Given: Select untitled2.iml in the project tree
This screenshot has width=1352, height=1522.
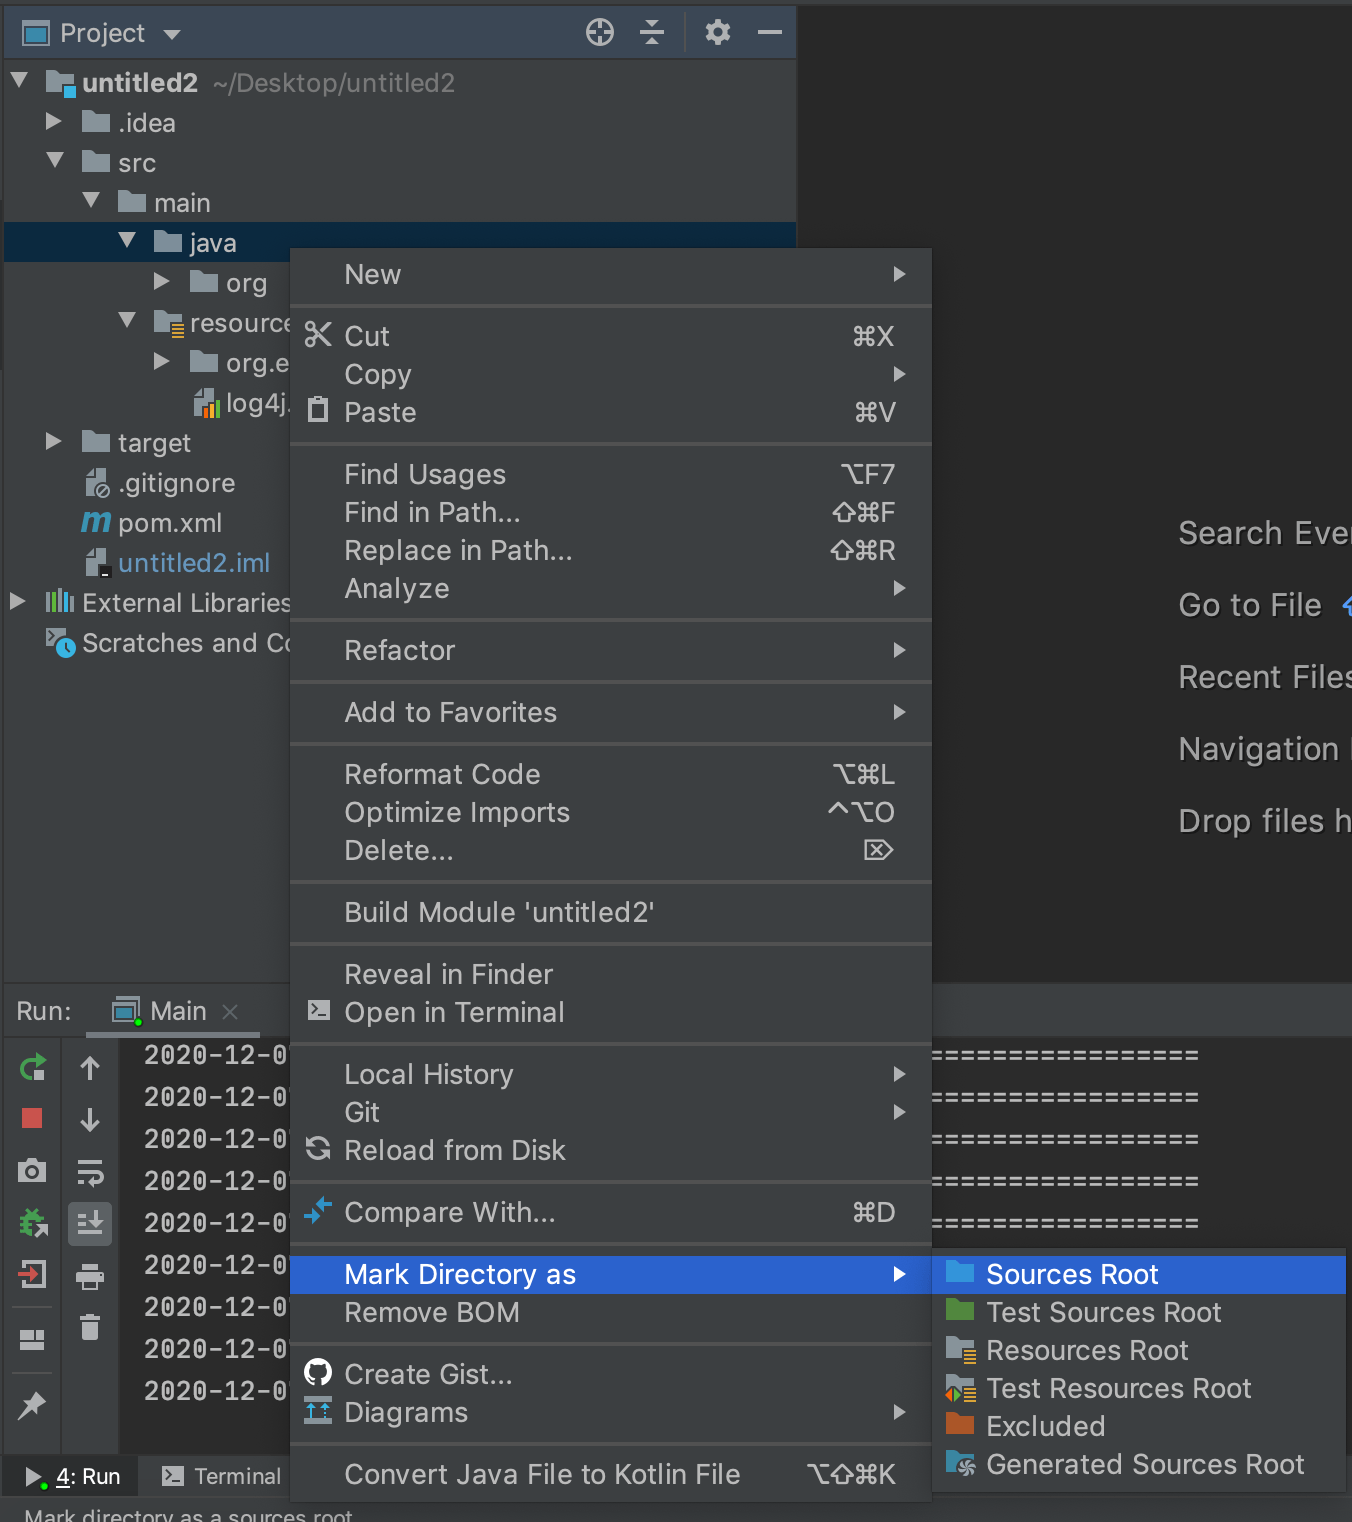Looking at the screenshot, I should click(x=194, y=562).
